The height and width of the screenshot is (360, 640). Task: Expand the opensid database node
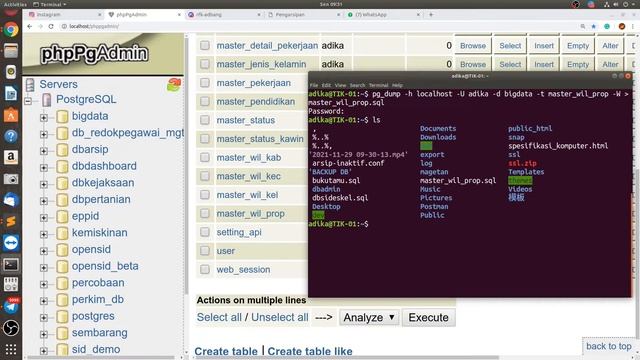coord(44,251)
